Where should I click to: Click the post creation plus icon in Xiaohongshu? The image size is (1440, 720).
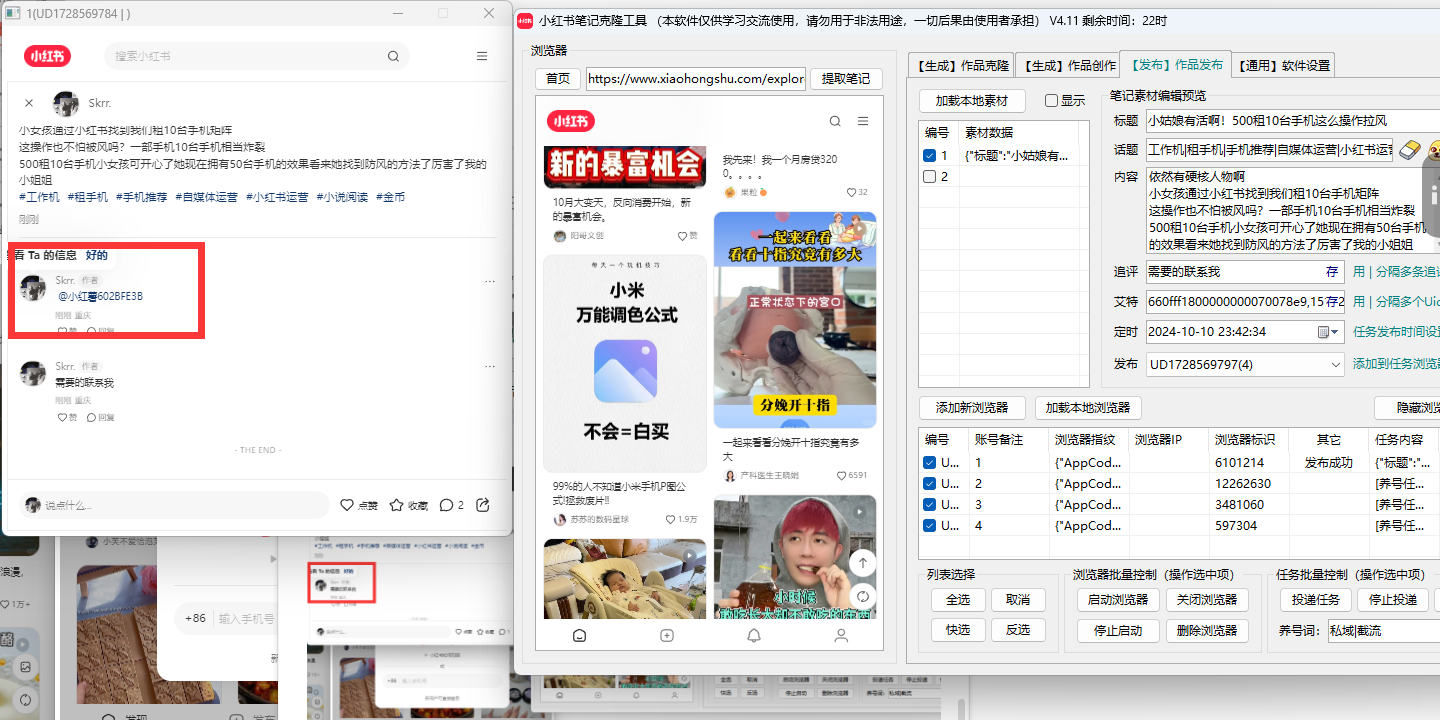666,634
